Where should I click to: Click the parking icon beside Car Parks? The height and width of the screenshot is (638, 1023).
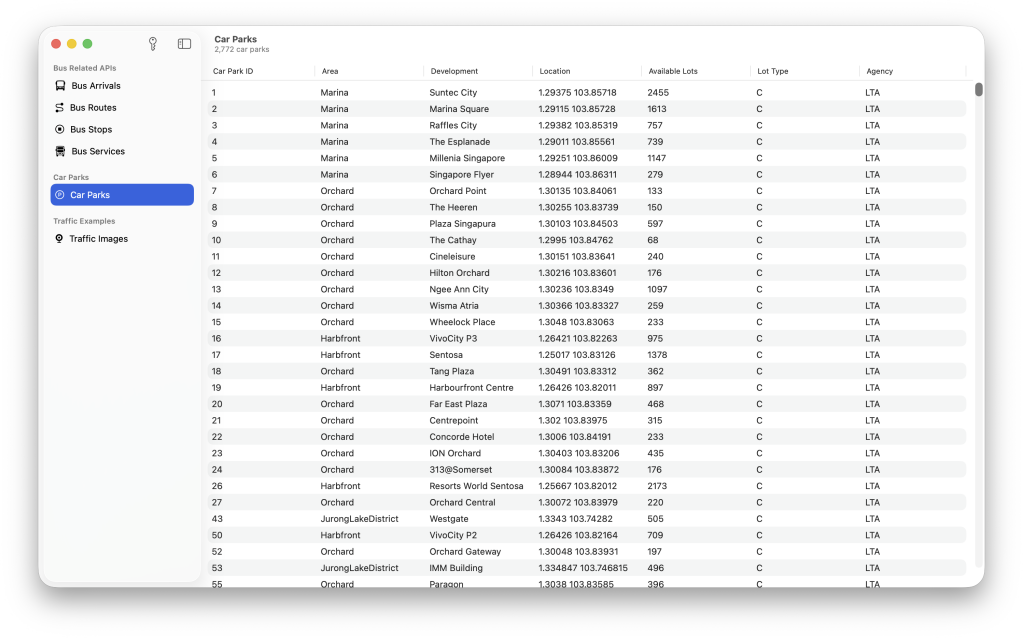(x=59, y=194)
